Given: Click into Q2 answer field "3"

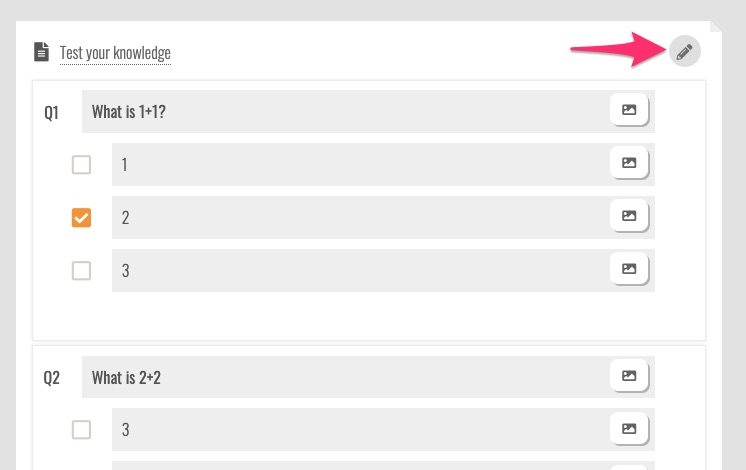Looking at the screenshot, I should tap(355, 430).
